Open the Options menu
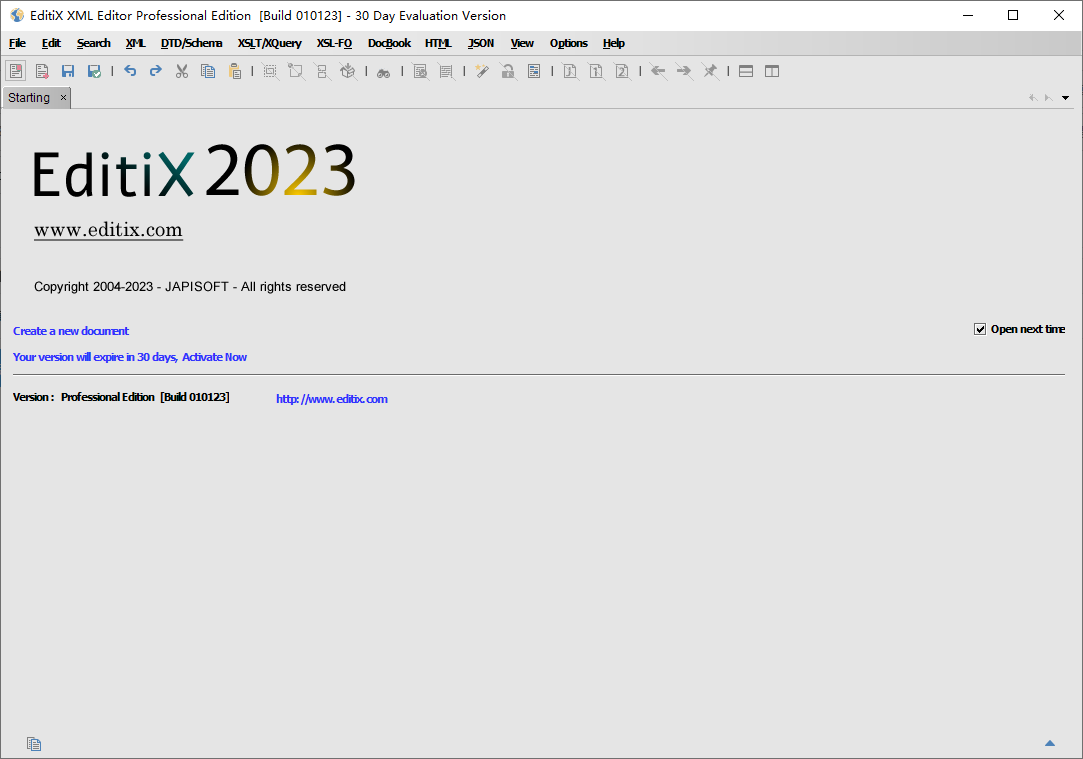1083x759 pixels. click(x=568, y=43)
